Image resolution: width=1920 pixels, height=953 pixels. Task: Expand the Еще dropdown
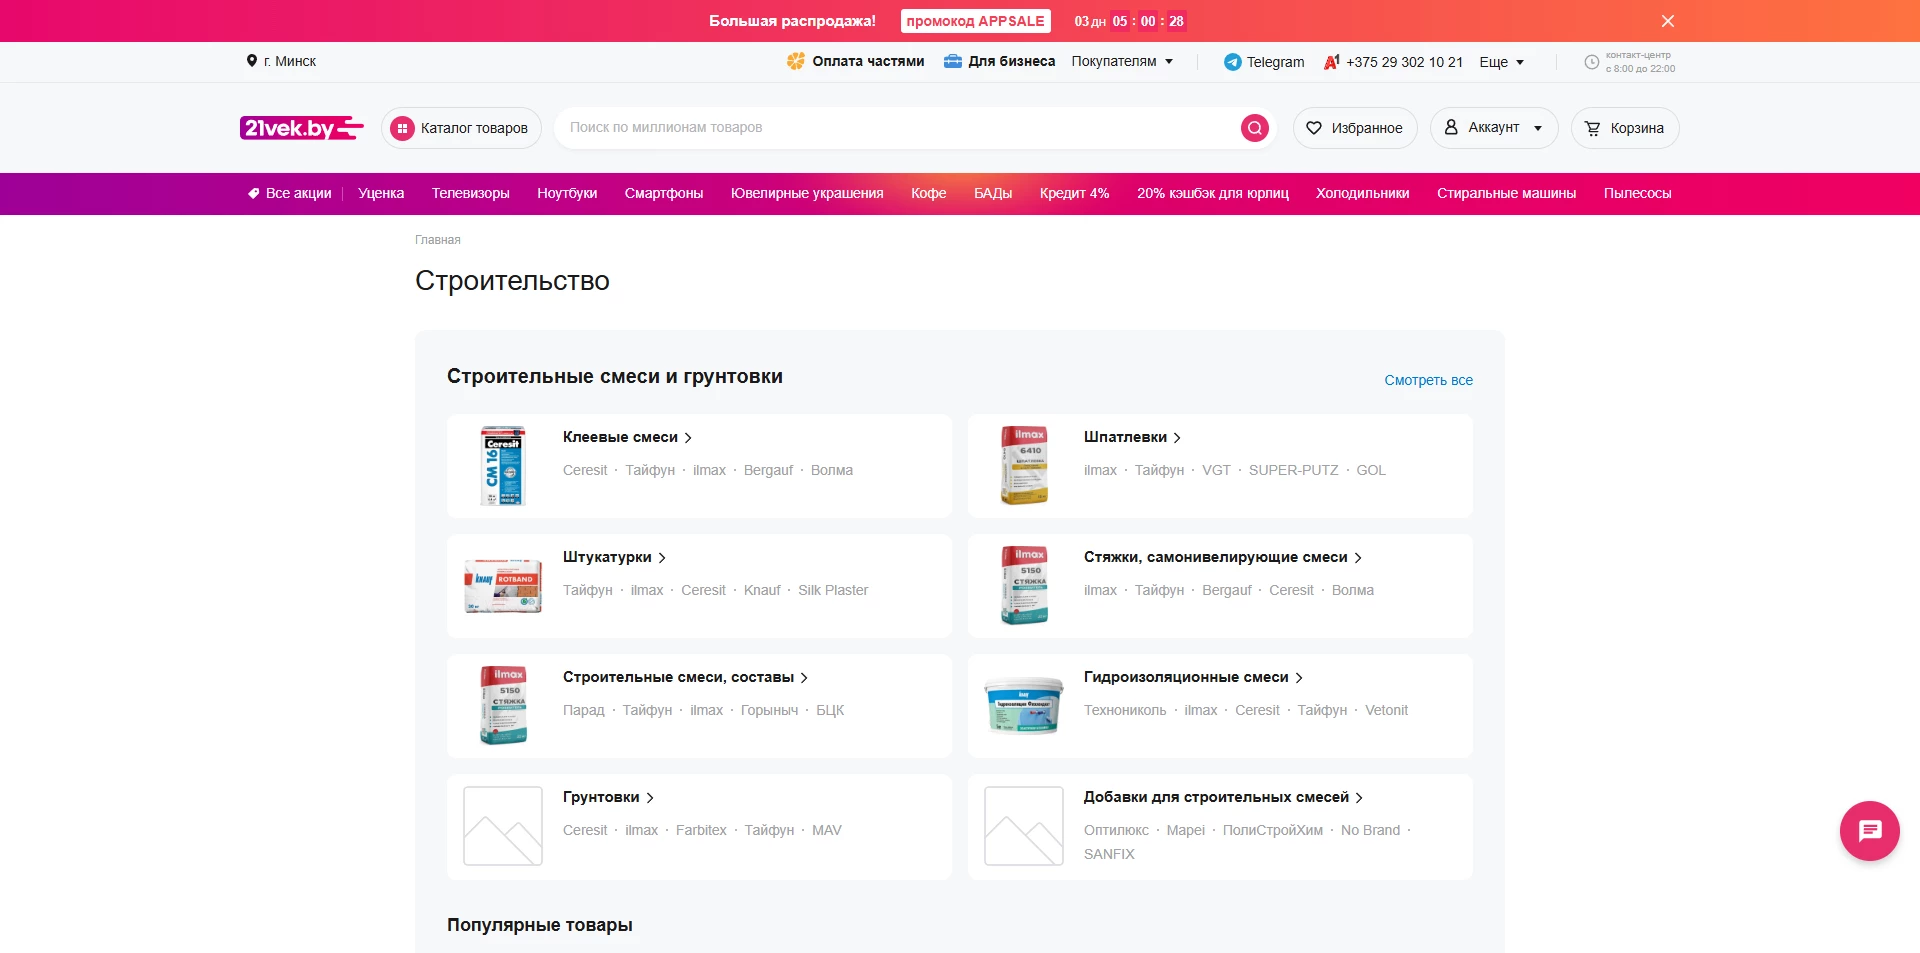[1499, 61]
